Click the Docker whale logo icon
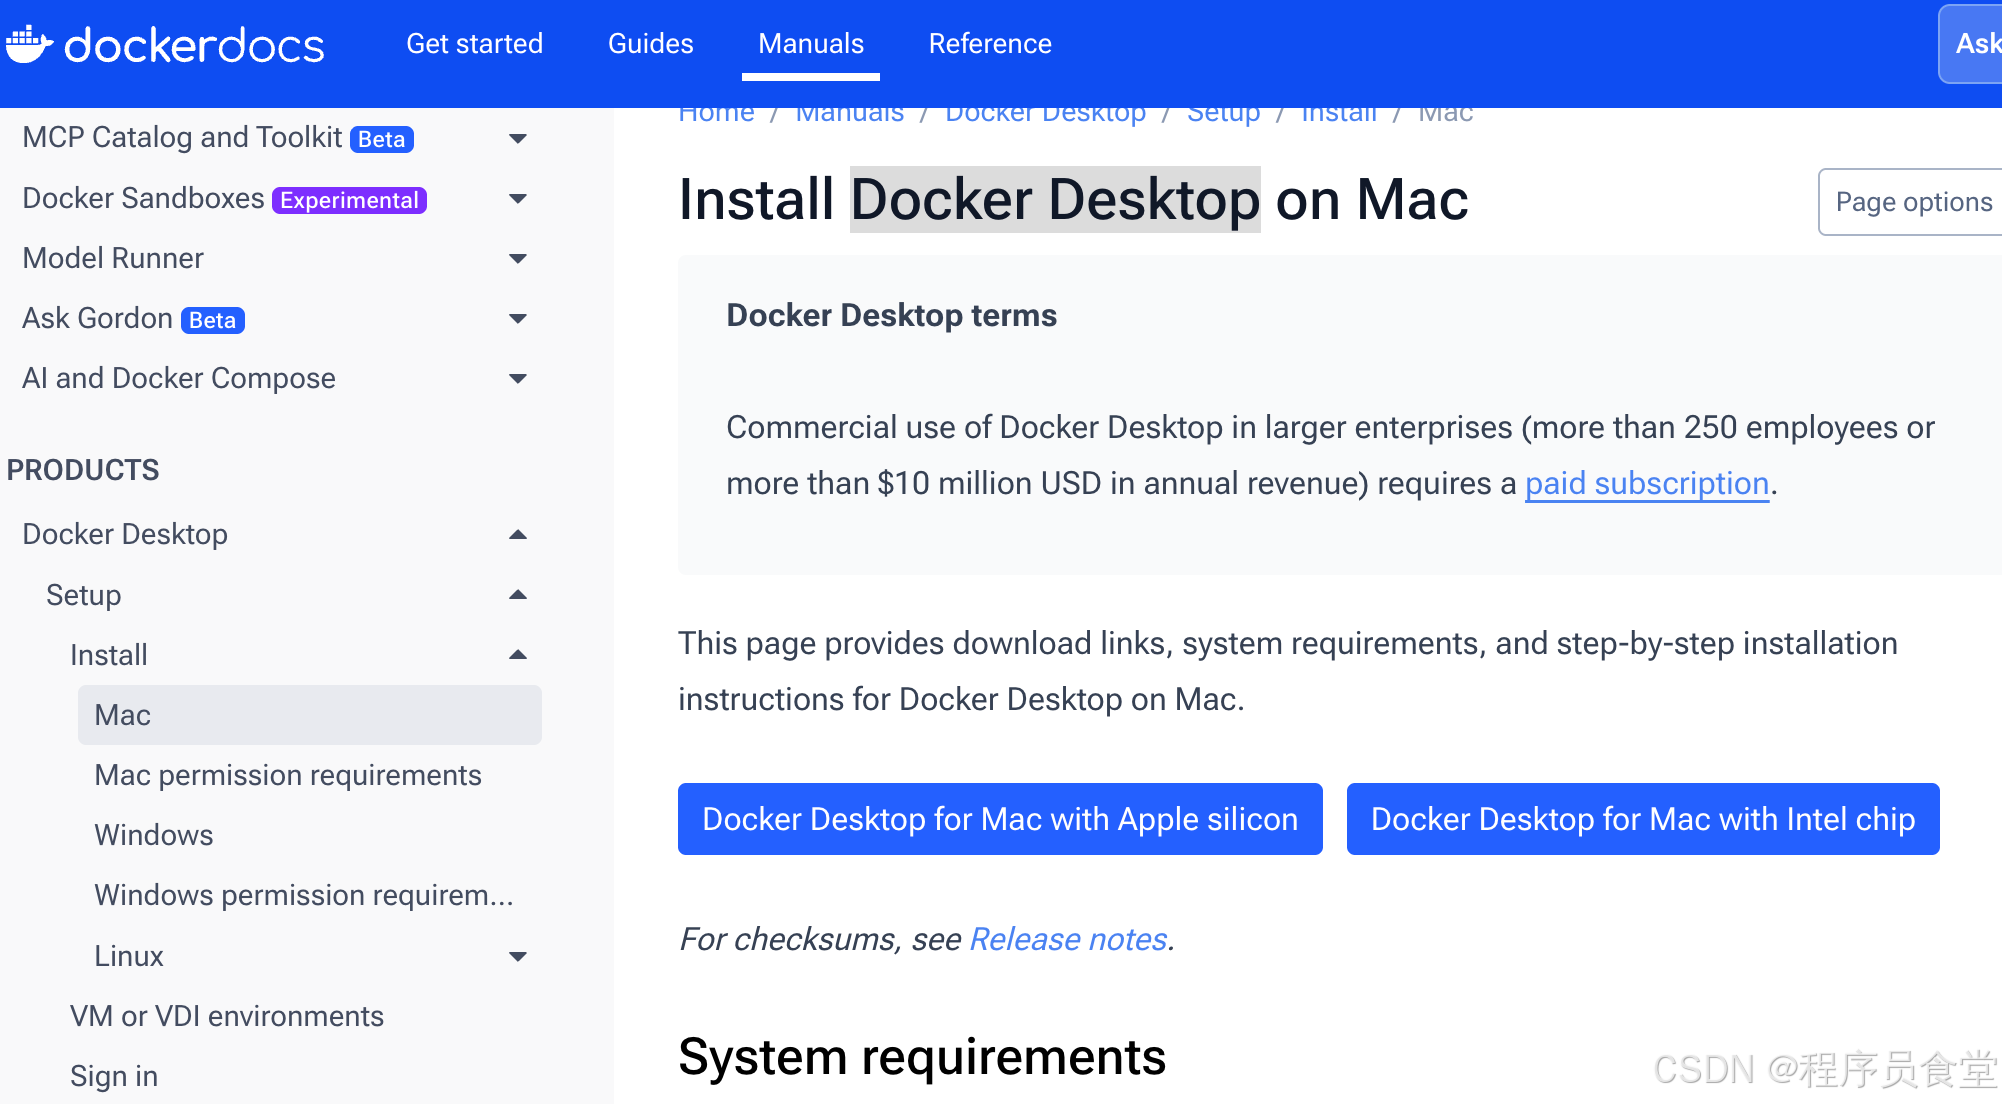This screenshot has width=2002, height=1104. pyautogui.click(x=28, y=44)
